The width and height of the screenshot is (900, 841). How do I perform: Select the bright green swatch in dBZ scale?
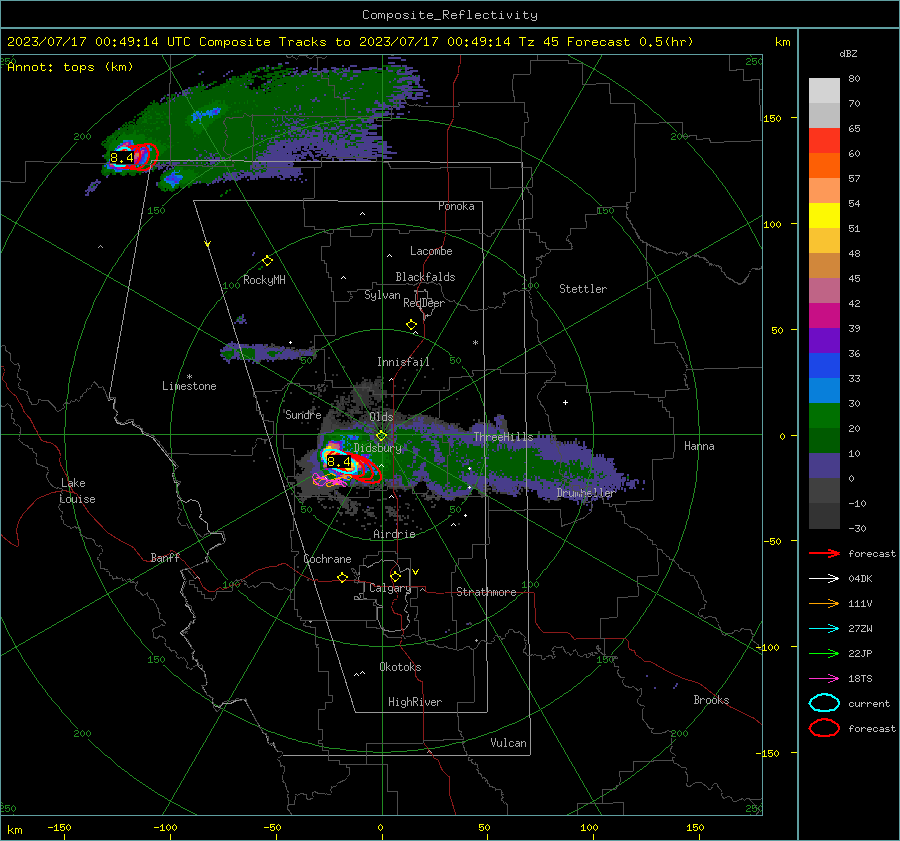824,416
